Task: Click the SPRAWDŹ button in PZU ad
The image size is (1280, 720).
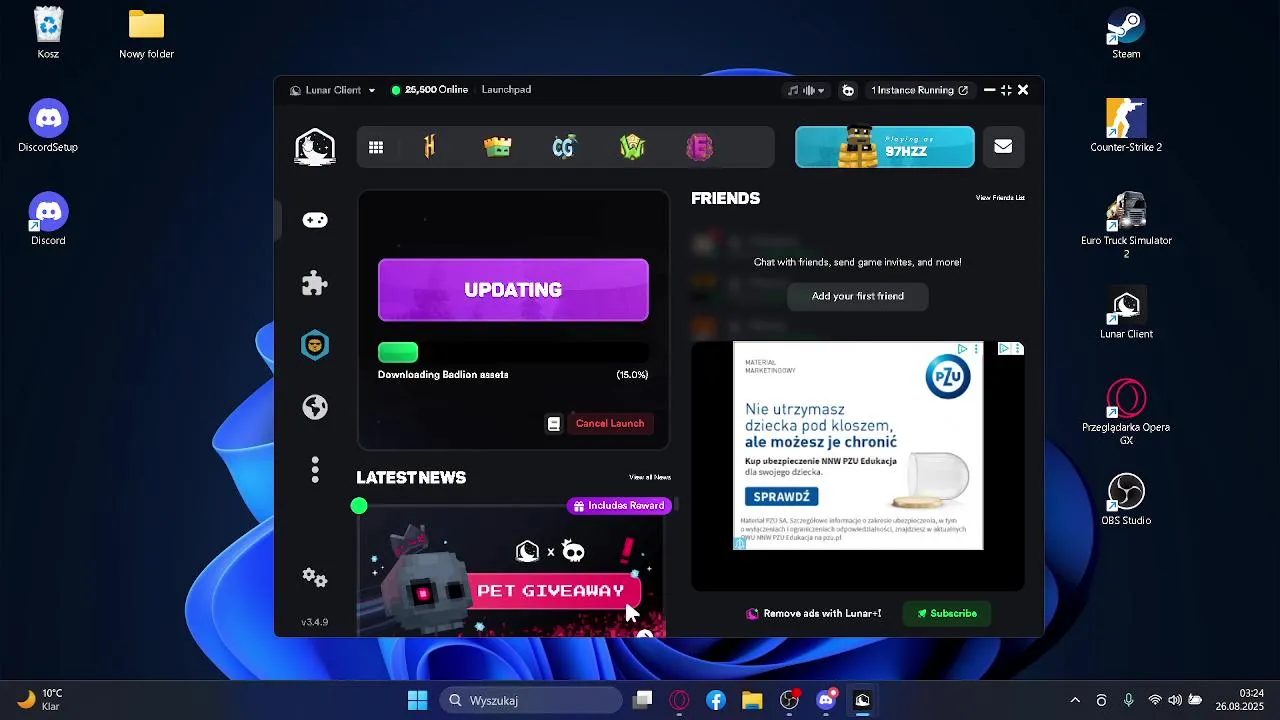Action: (x=781, y=497)
